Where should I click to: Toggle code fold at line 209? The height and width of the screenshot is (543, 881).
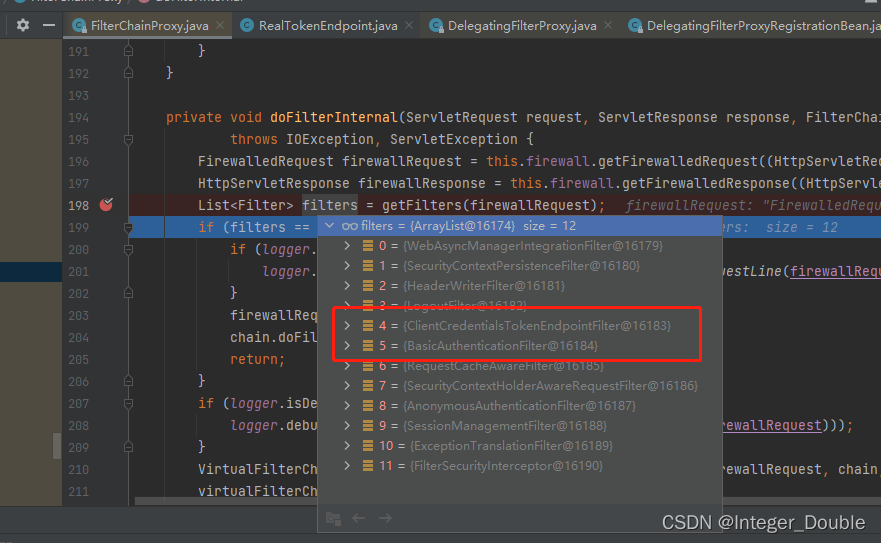pos(128,447)
